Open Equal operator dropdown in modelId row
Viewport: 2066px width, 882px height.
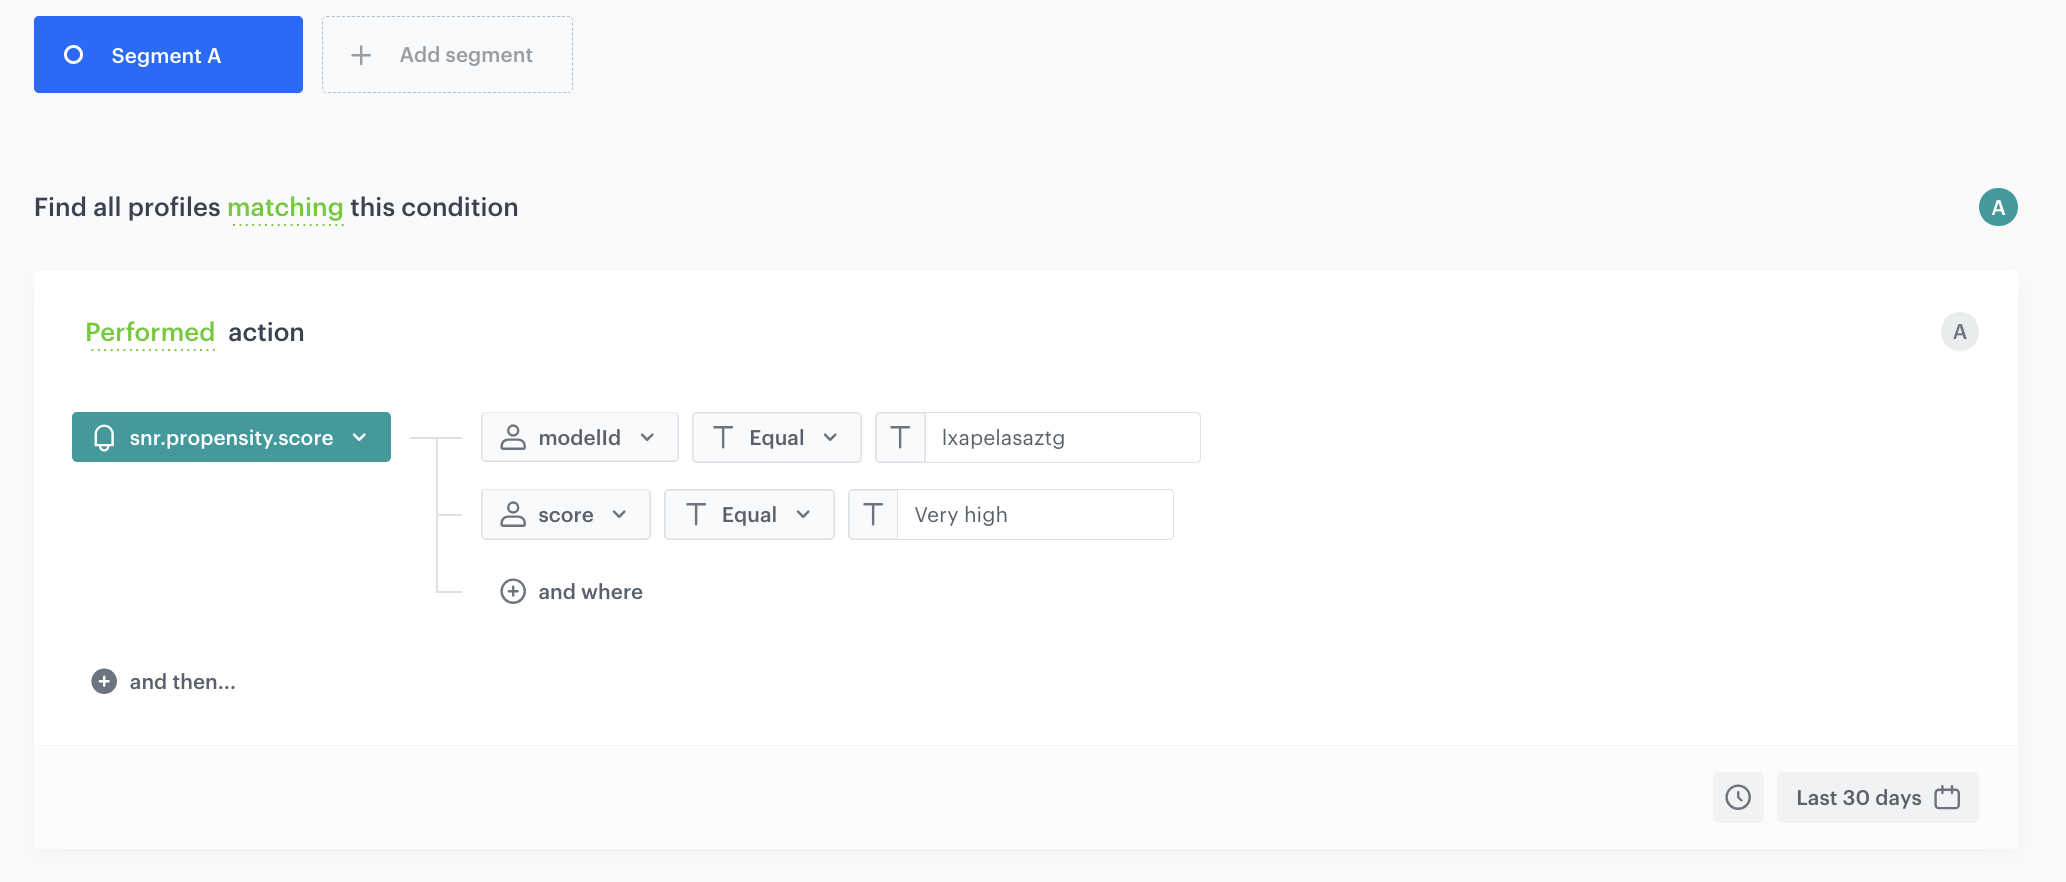tap(776, 437)
